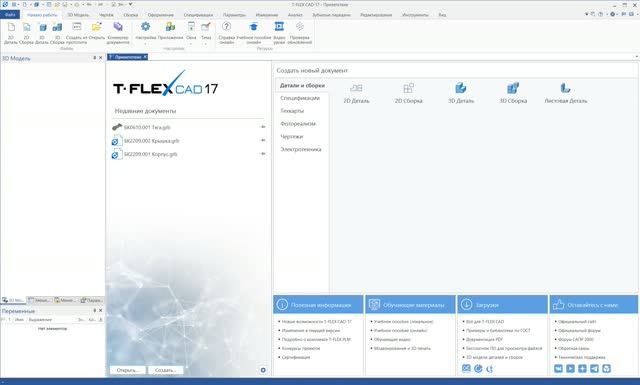The height and width of the screenshot is (385, 640).
Task: Select the Фотореализм category
Action: pos(298,124)
